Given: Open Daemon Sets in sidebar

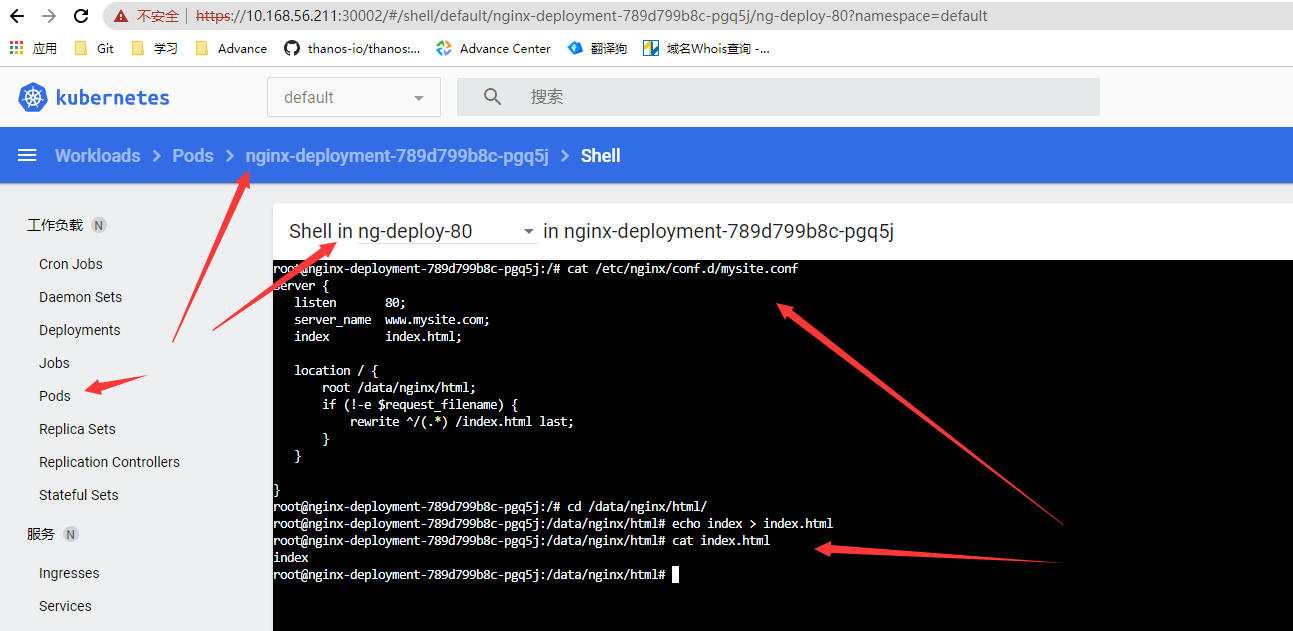Looking at the screenshot, I should click(80, 297).
